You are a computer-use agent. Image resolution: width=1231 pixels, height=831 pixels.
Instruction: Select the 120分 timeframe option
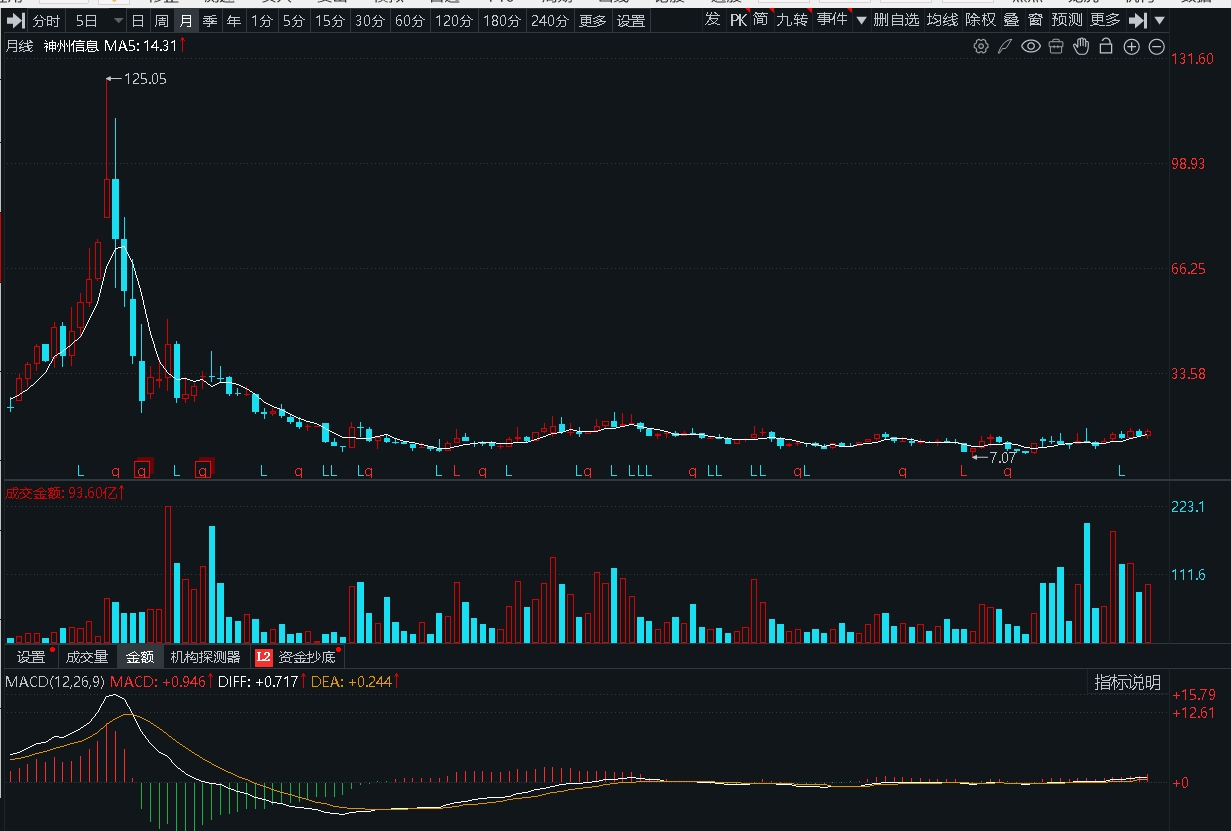point(453,20)
